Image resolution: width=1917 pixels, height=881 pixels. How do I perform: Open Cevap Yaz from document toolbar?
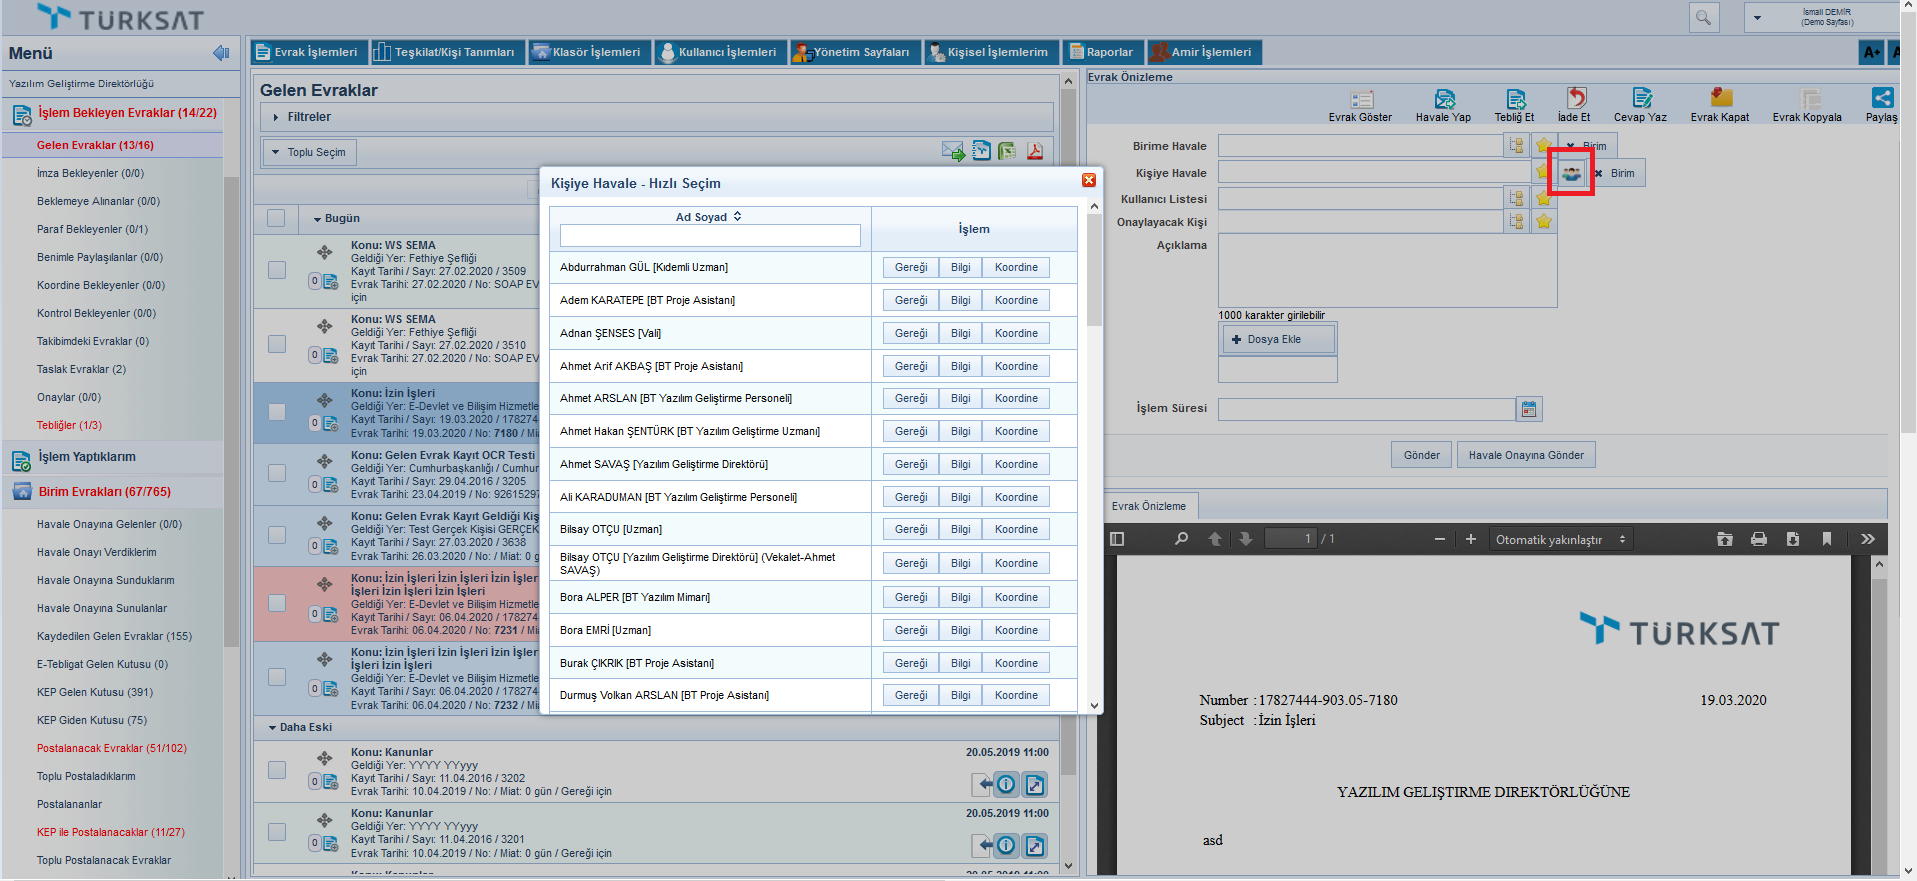1641,98
